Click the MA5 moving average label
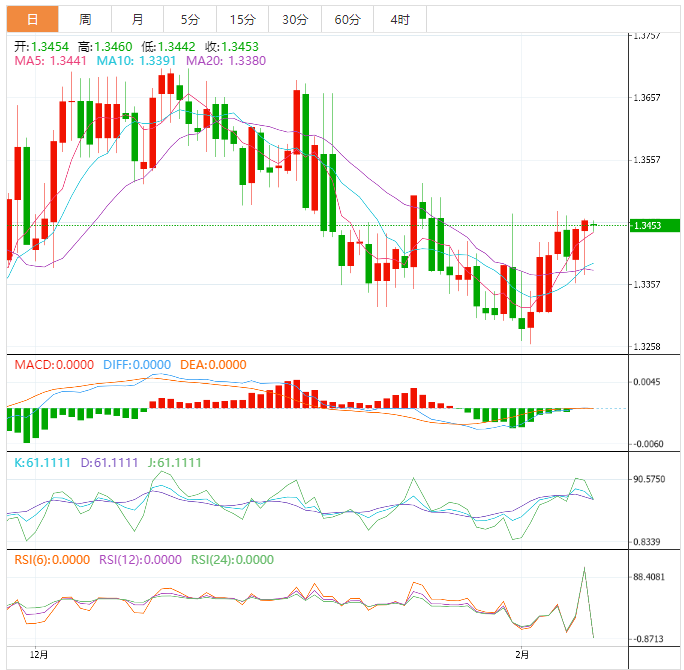 click(50, 60)
